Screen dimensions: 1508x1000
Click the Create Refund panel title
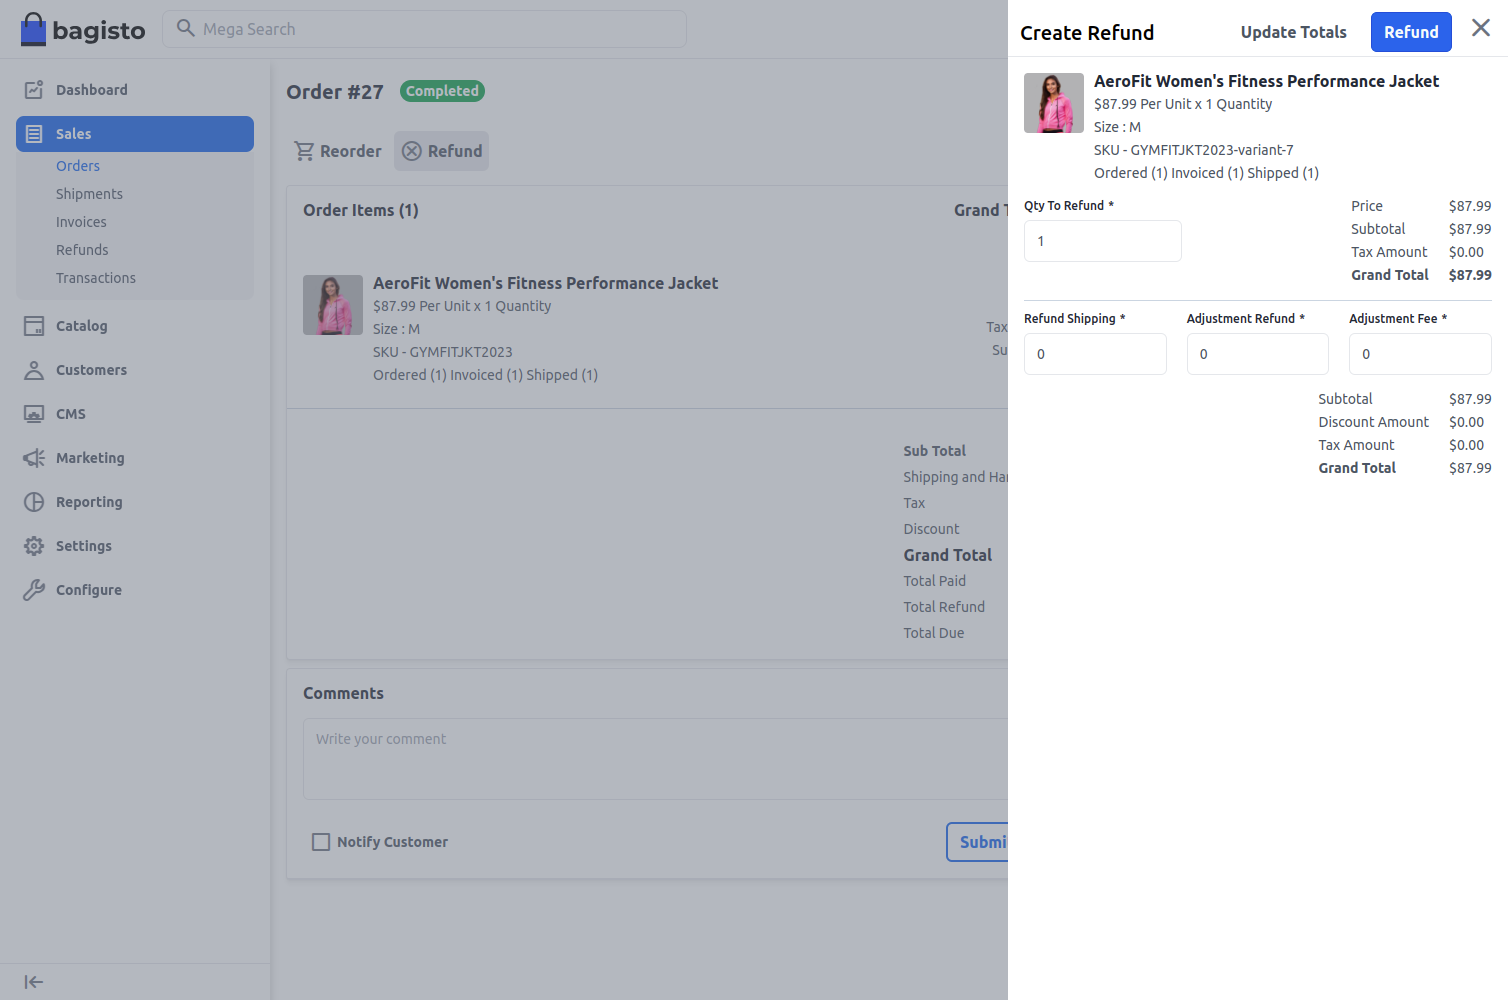point(1087,33)
